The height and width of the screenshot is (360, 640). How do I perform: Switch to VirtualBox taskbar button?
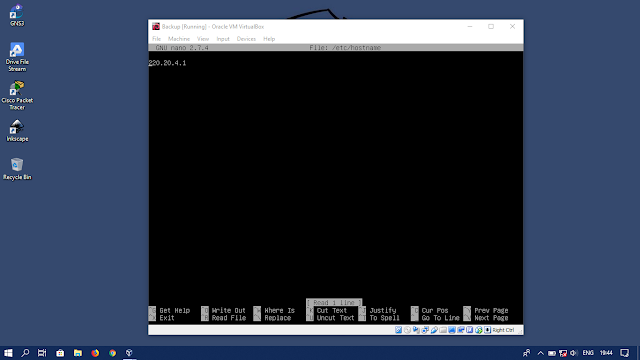click(x=129, y=353)
